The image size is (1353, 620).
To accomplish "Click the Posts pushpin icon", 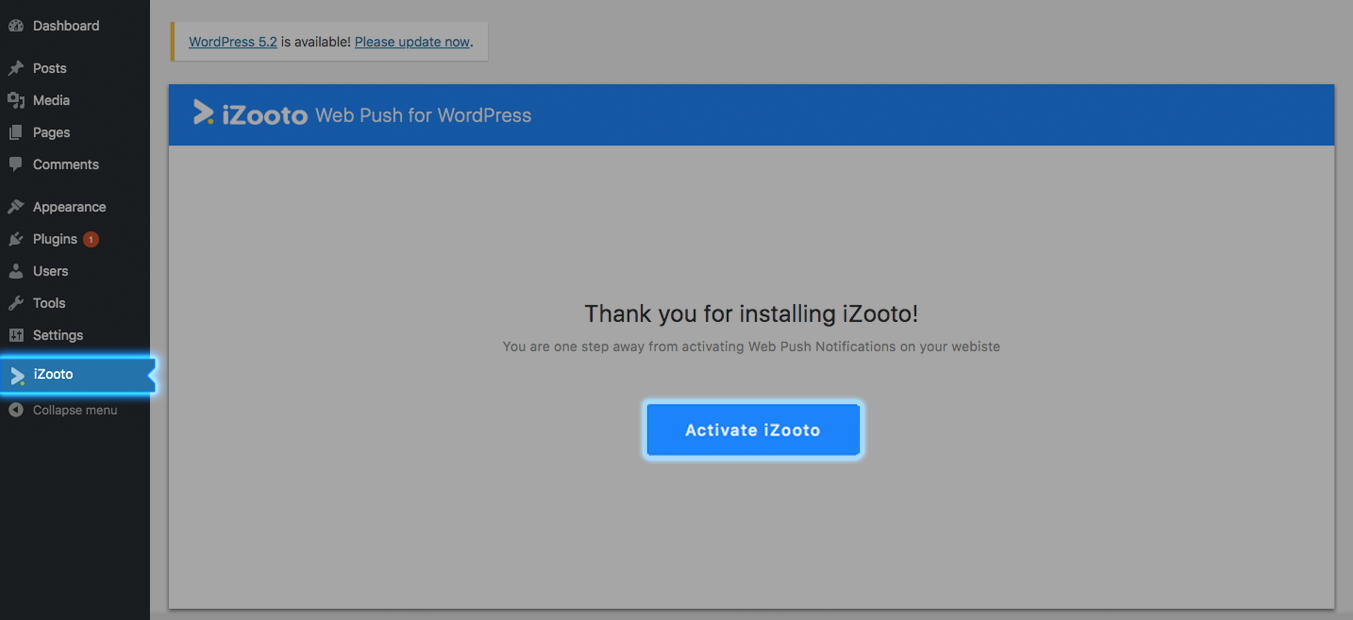I will (x=16, y=68).
